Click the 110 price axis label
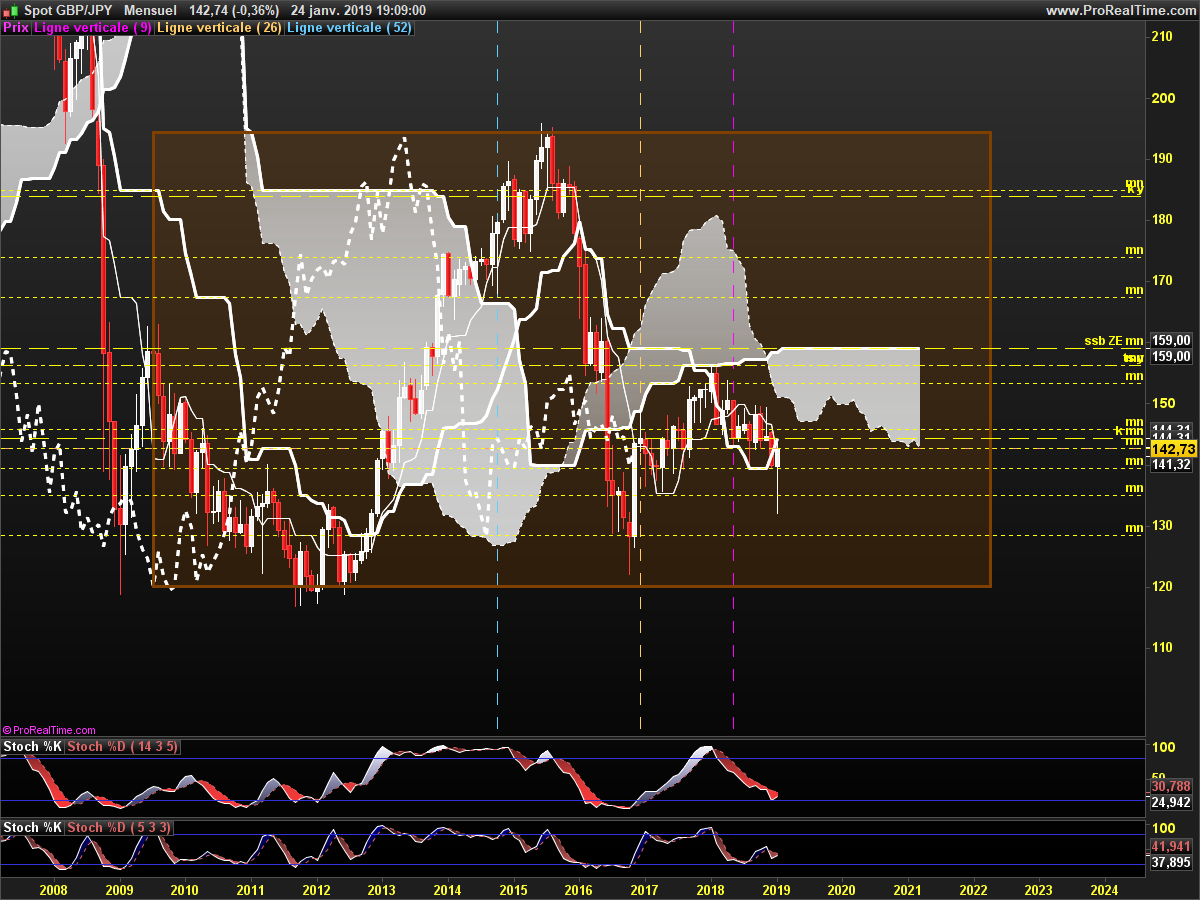This screenshot has height=900, width=1200. (1163, 647)
